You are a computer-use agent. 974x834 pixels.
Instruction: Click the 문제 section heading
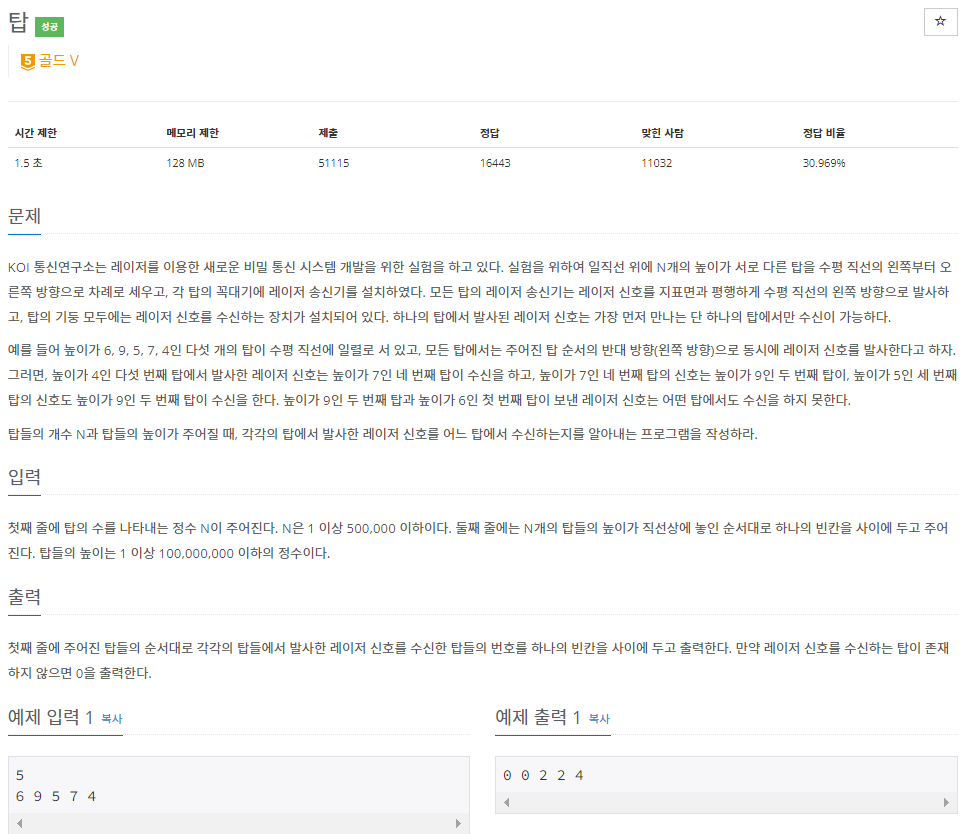pos(24,216)
